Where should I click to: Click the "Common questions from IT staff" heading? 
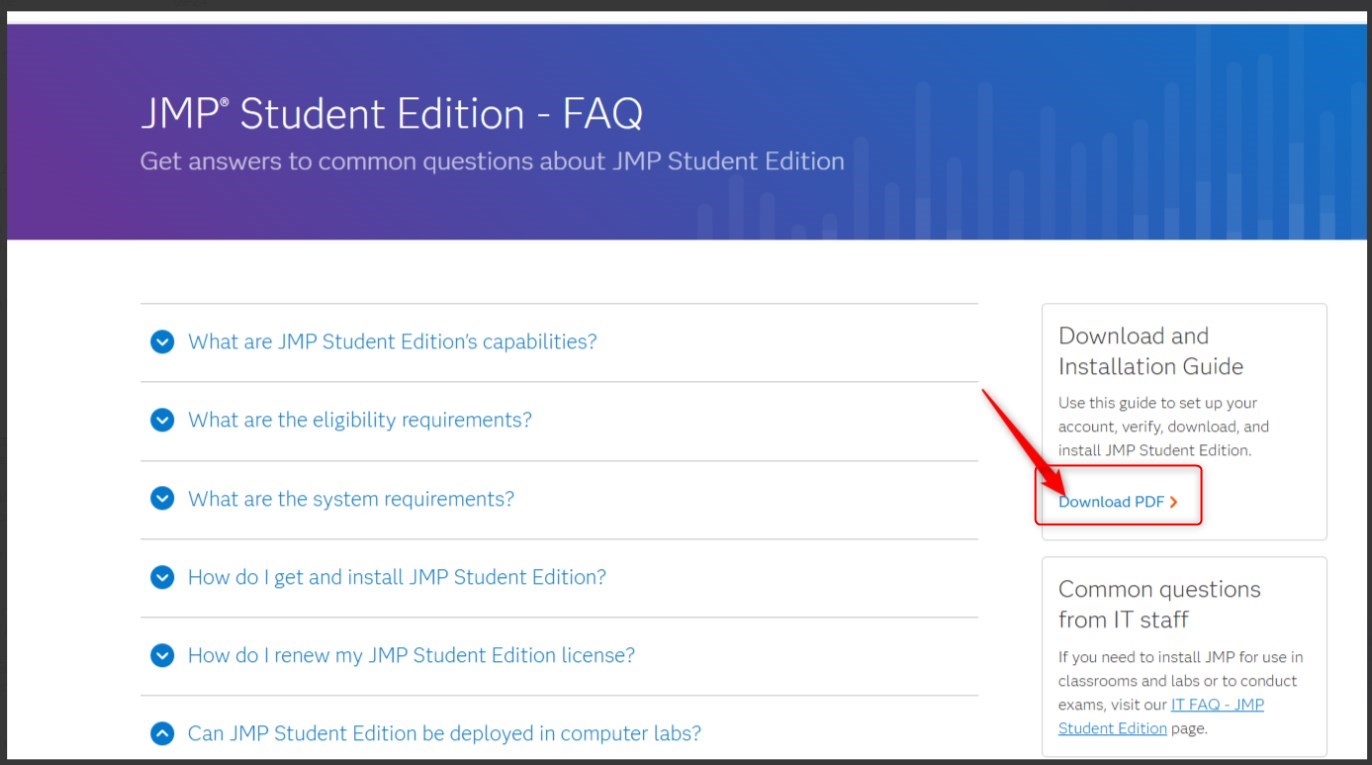click(1159, 604)
